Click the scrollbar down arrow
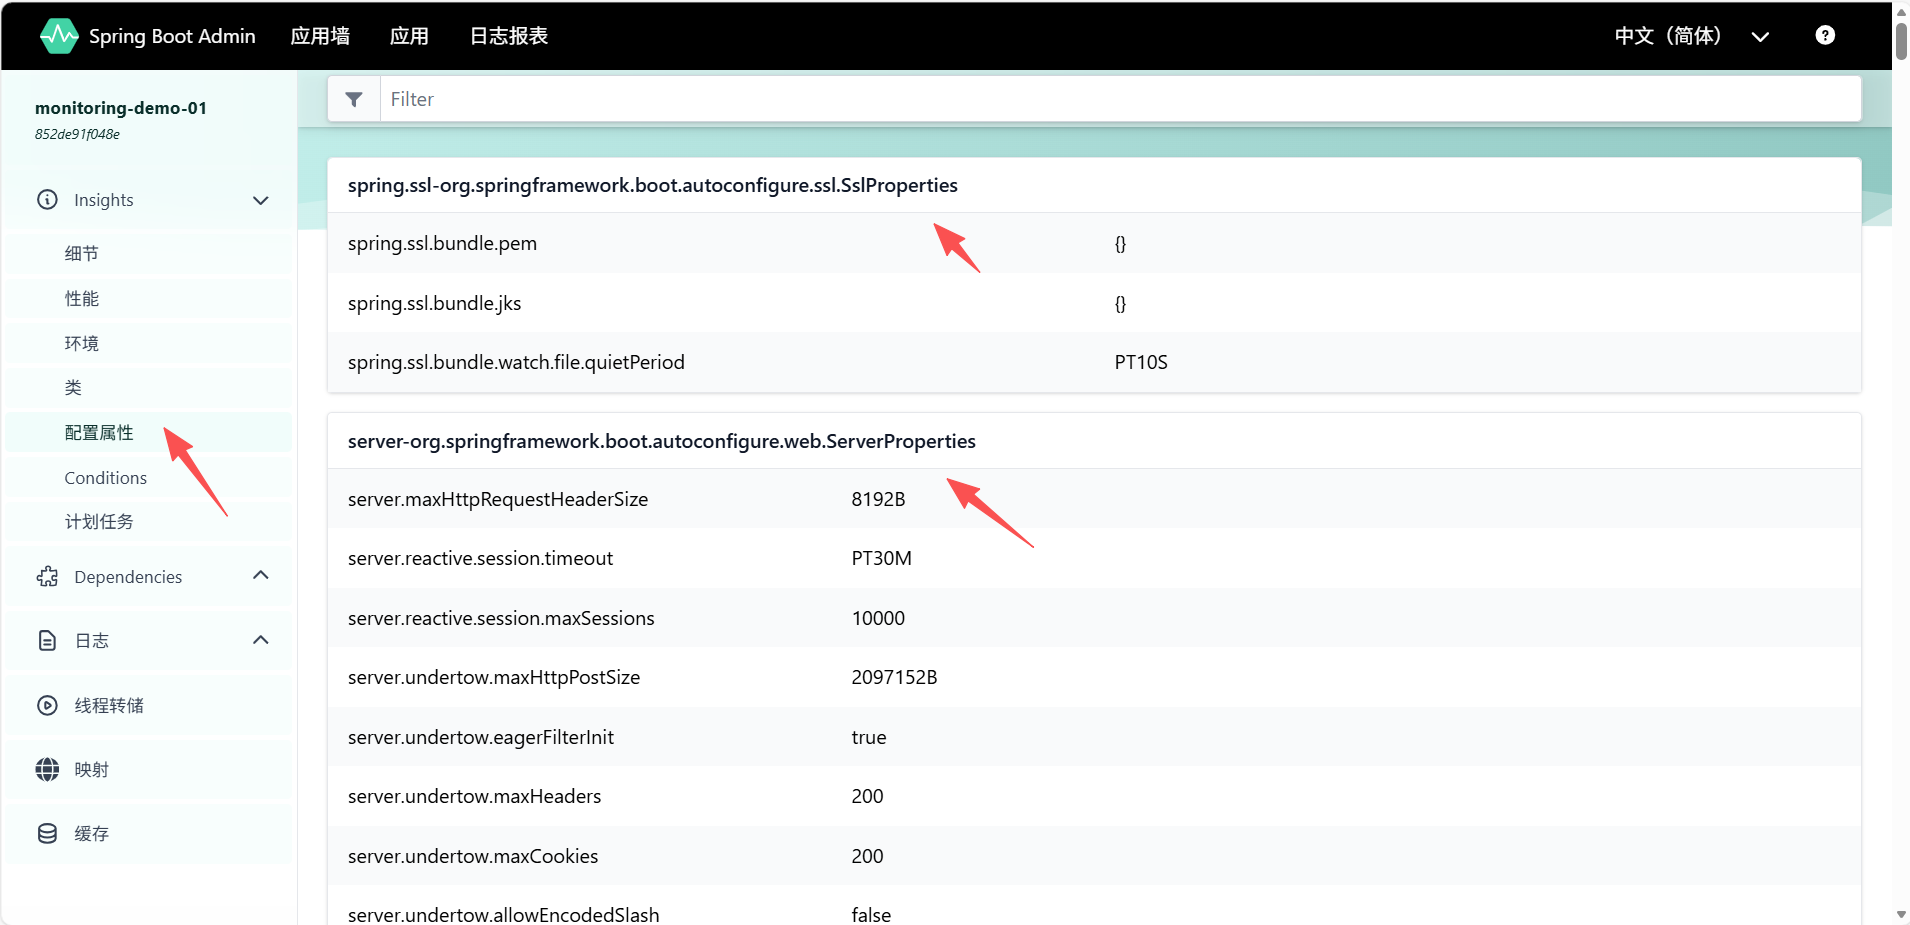Viewport: 1910px width, 925px height. (x=1901, y=915)
